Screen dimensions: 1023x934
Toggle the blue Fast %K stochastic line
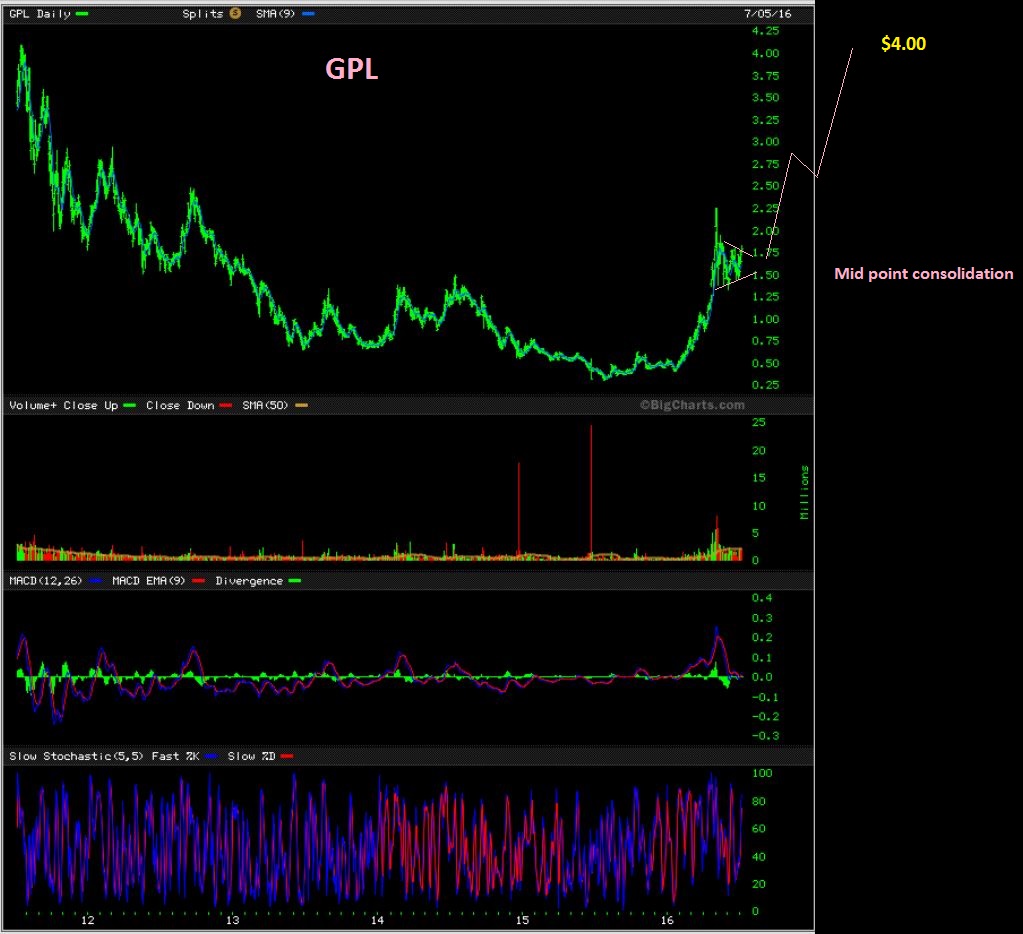click(x=211, y=756)
